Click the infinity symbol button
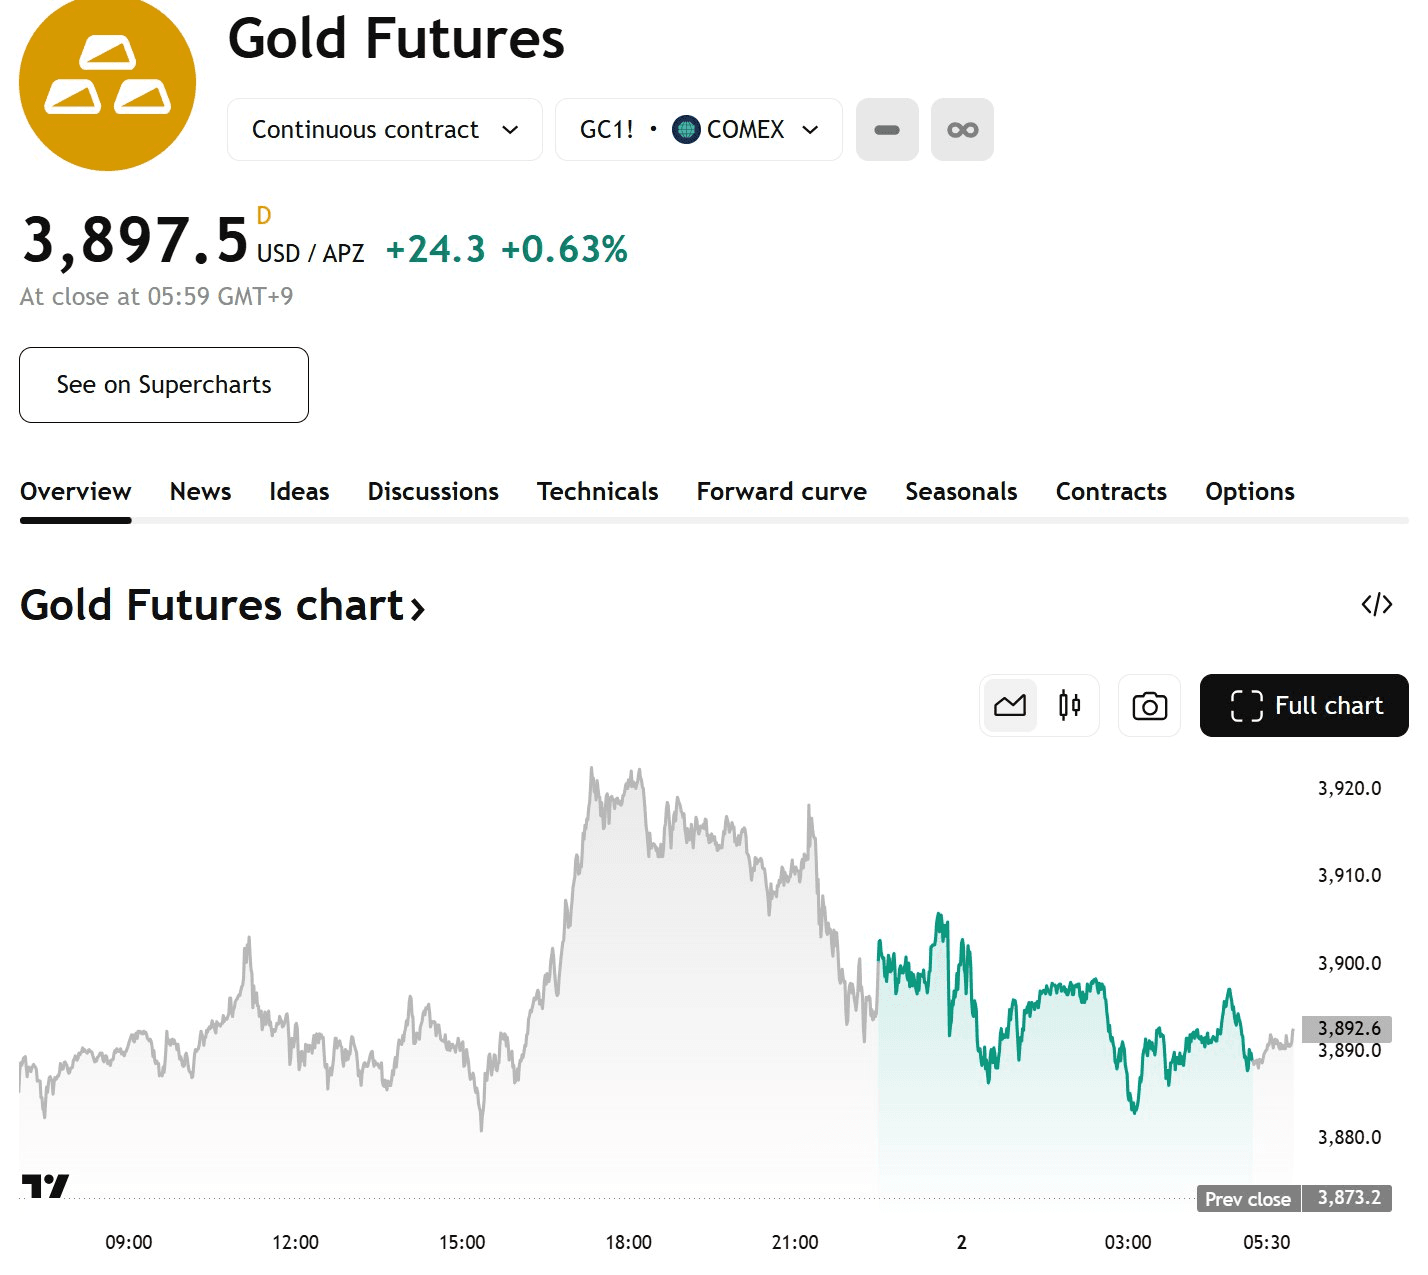Image resolution: width=1428 pixels, height=1275 pixels. click(x=962, y=130)
